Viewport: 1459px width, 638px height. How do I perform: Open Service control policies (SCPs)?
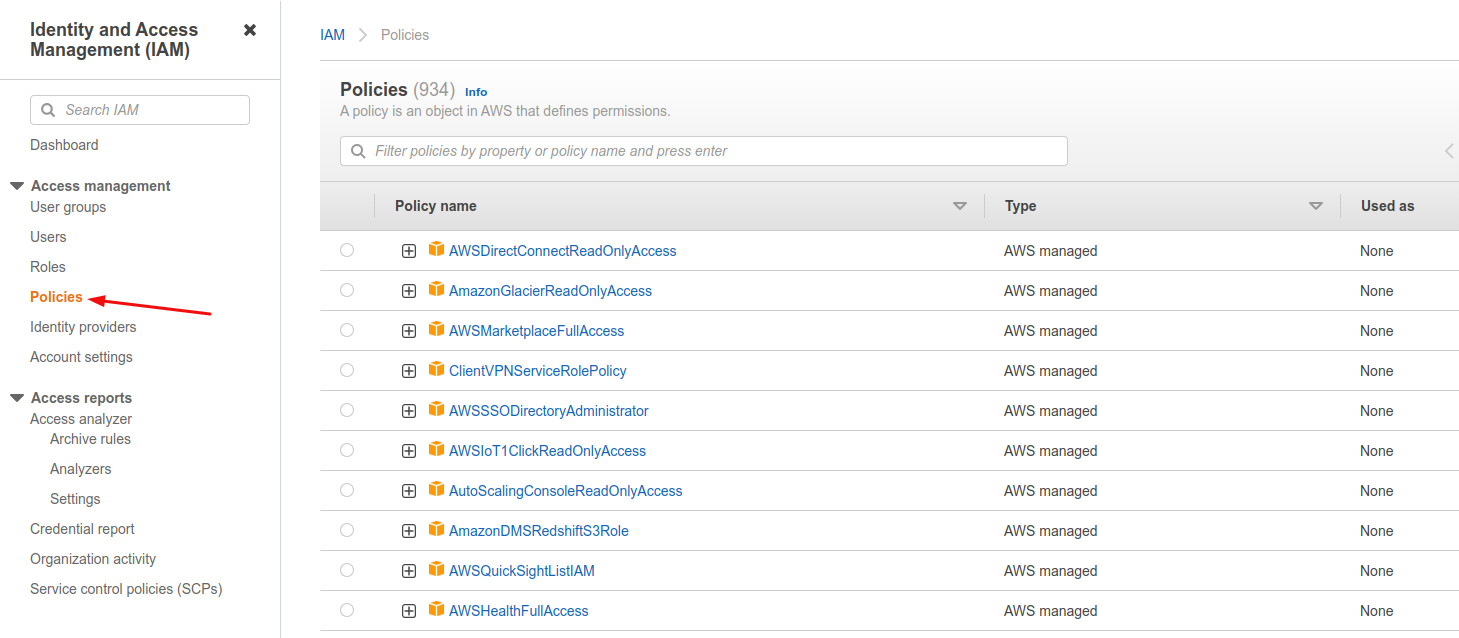126,589
